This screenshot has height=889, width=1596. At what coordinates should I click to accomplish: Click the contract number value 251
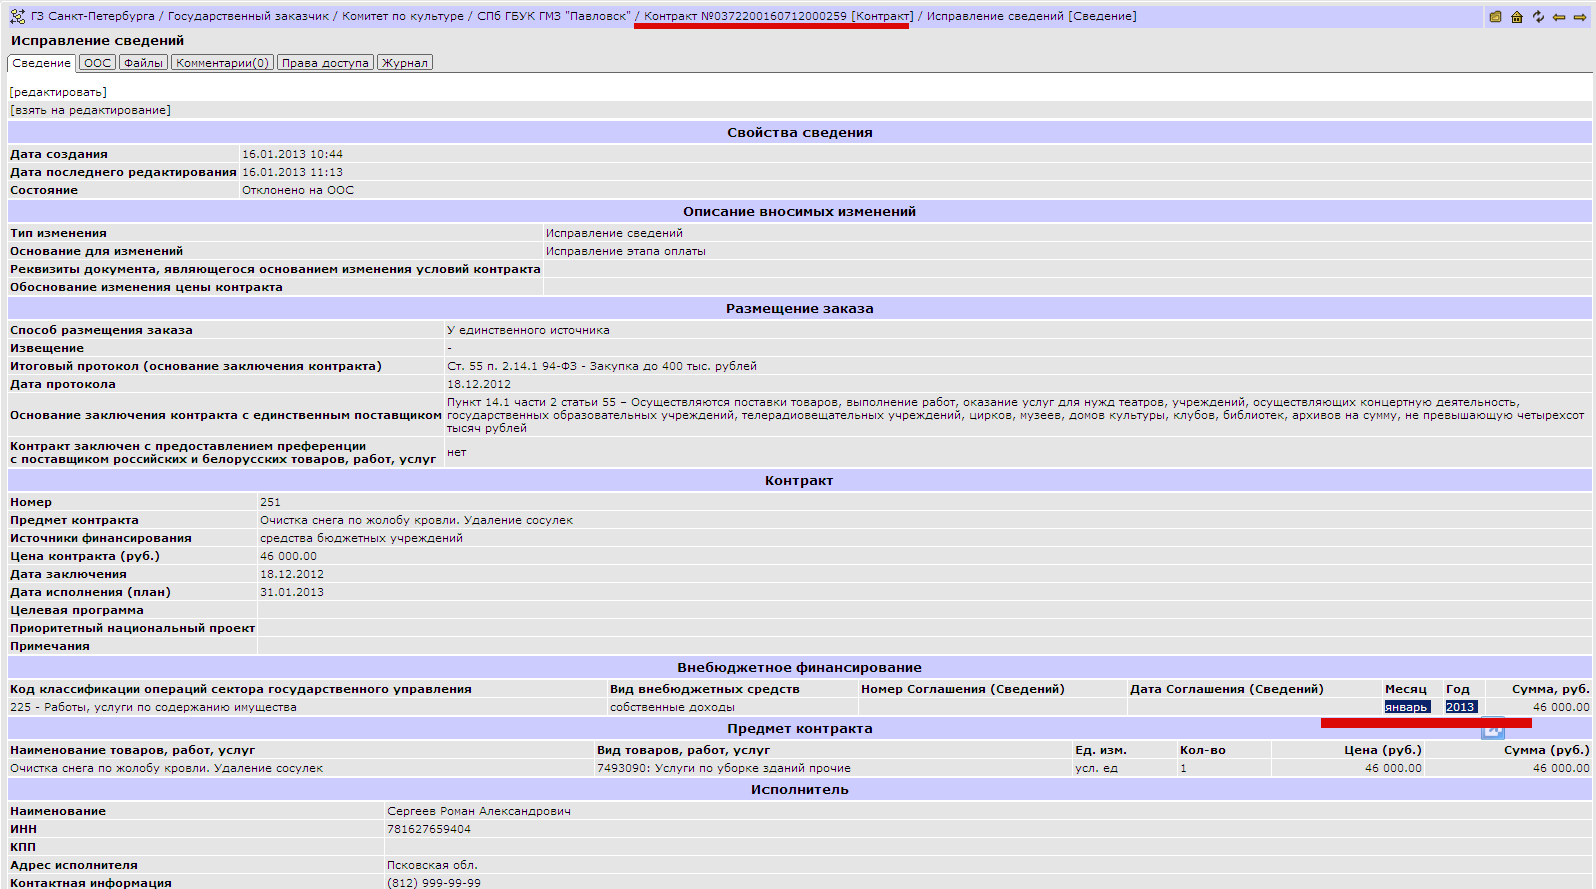(270, 502)
